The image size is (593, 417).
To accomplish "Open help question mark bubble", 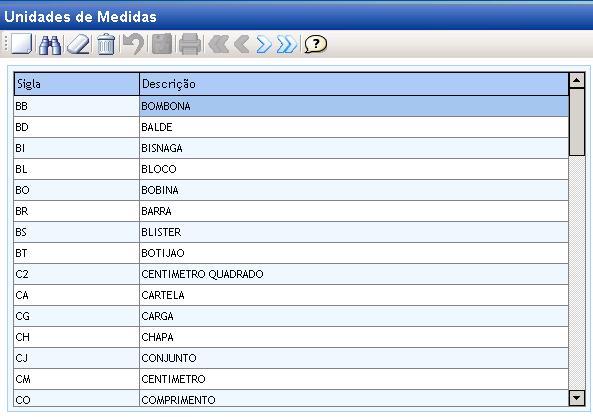I will 316,44.
